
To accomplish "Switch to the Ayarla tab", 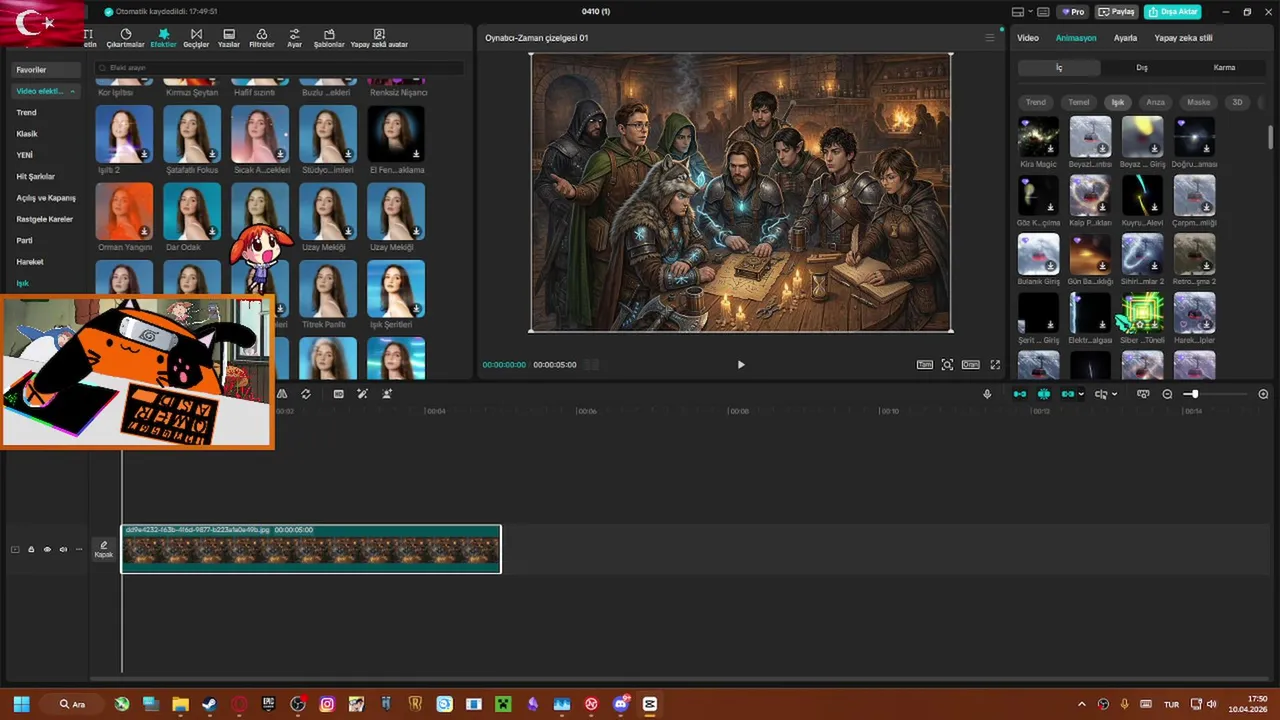I will pos(1125,38).
